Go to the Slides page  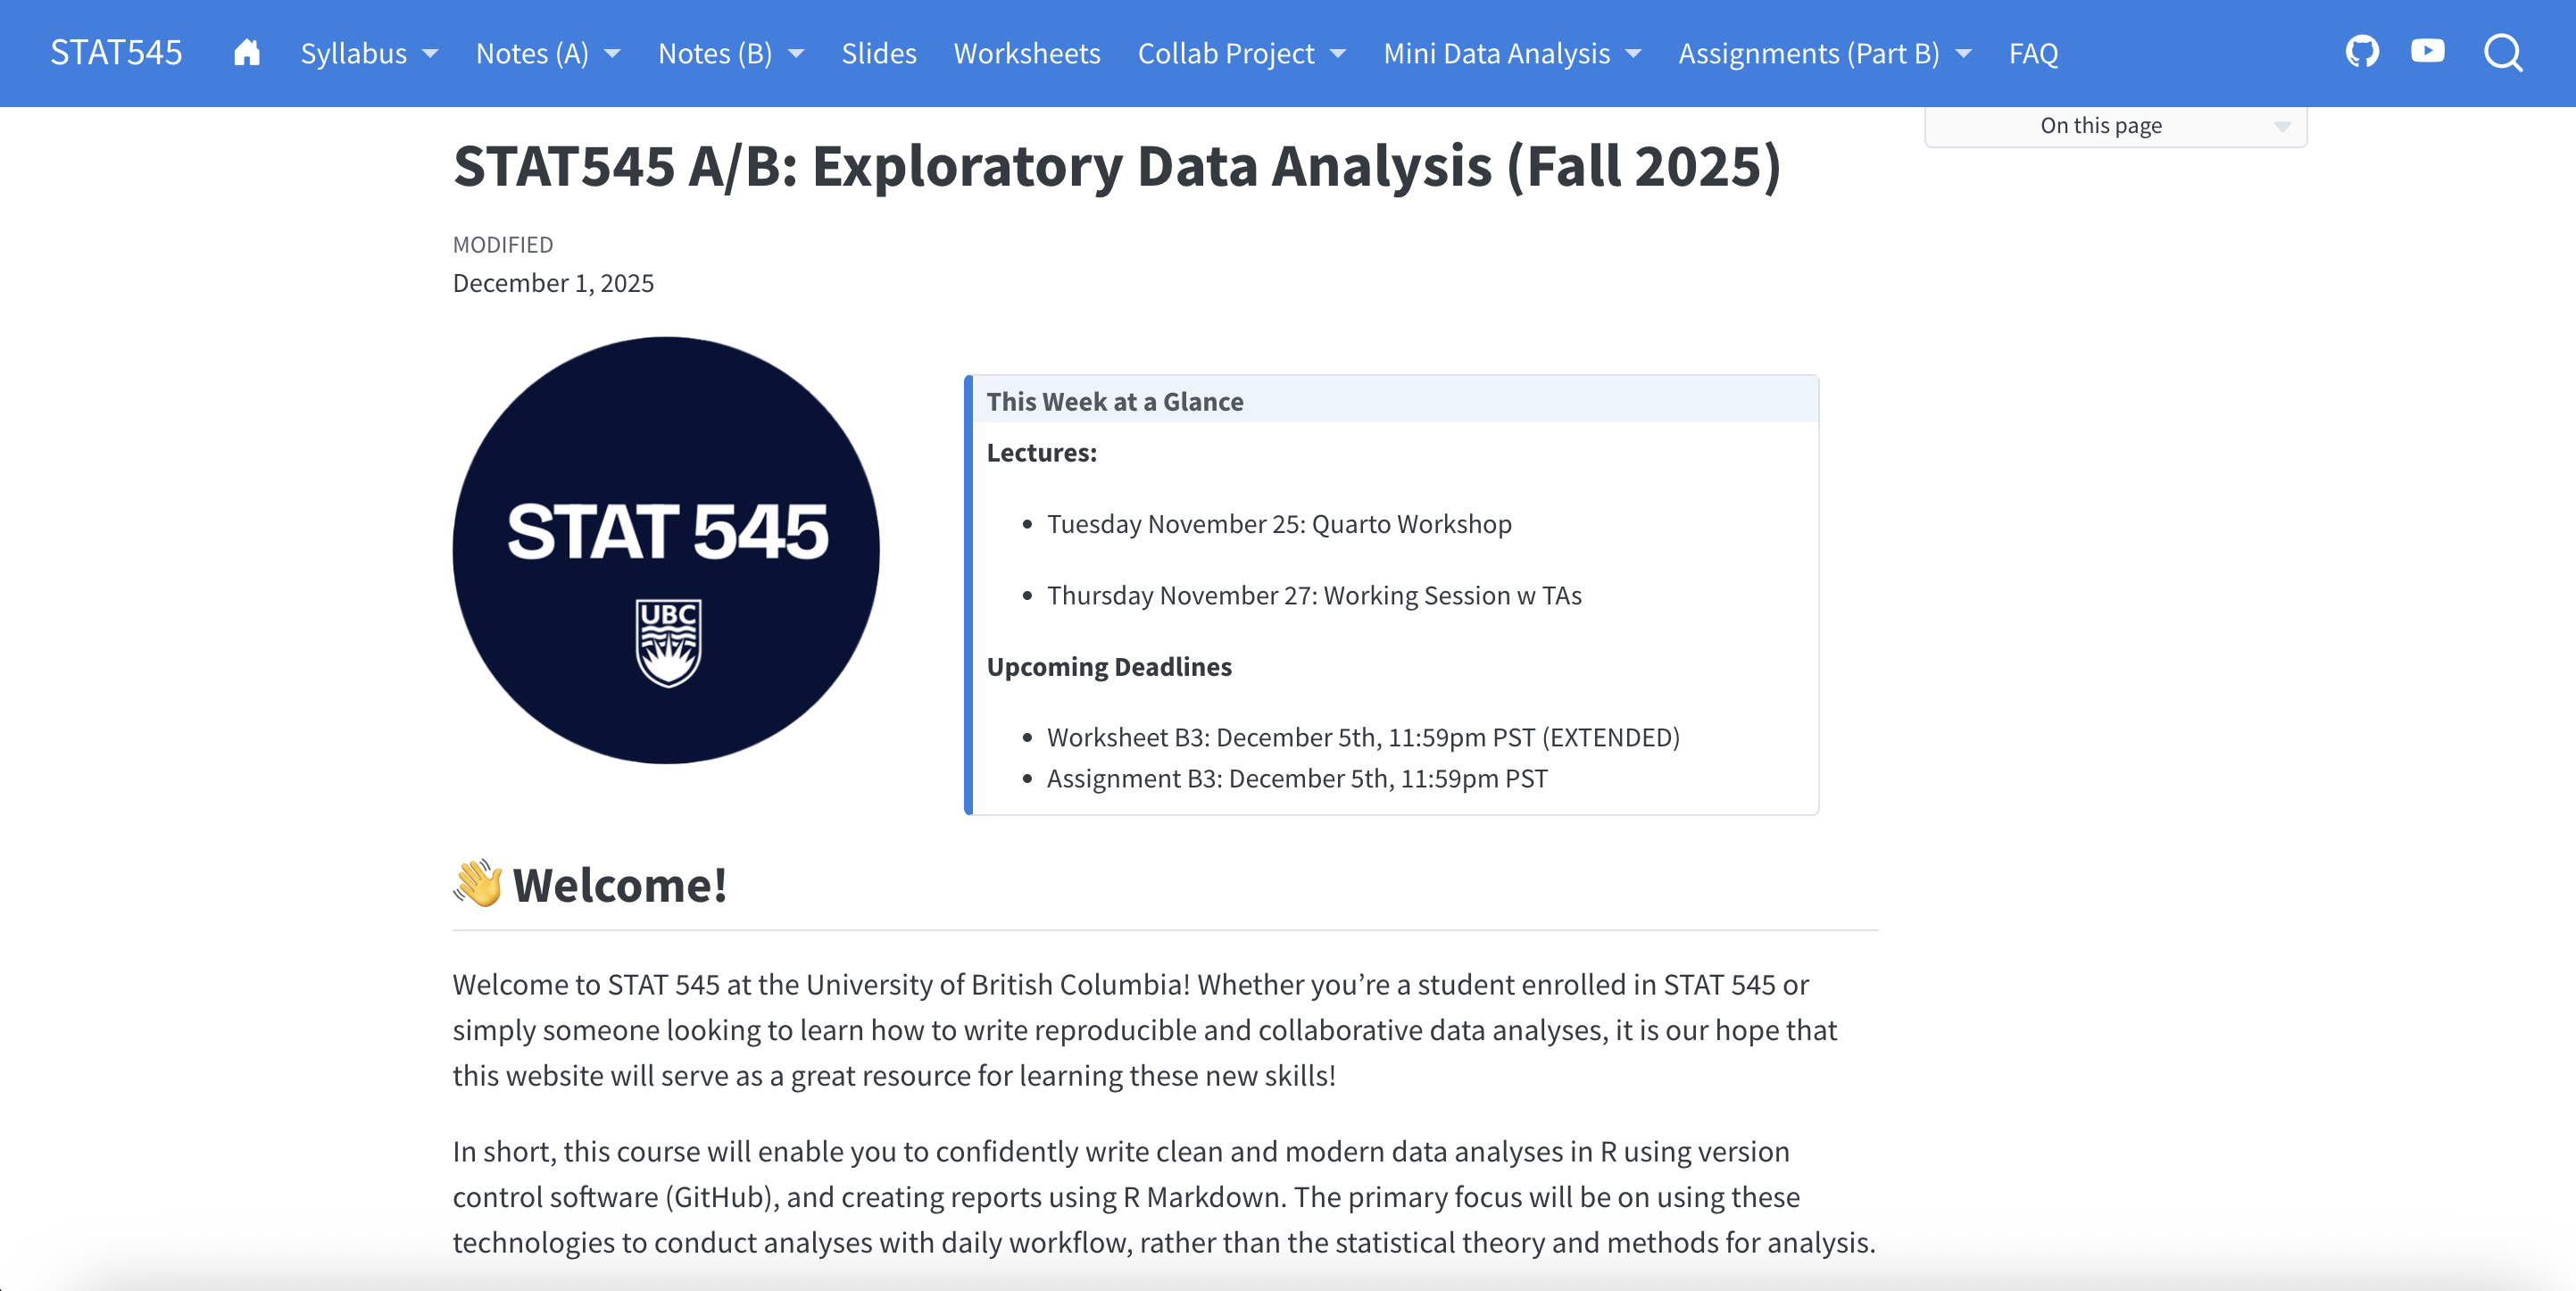878,53
